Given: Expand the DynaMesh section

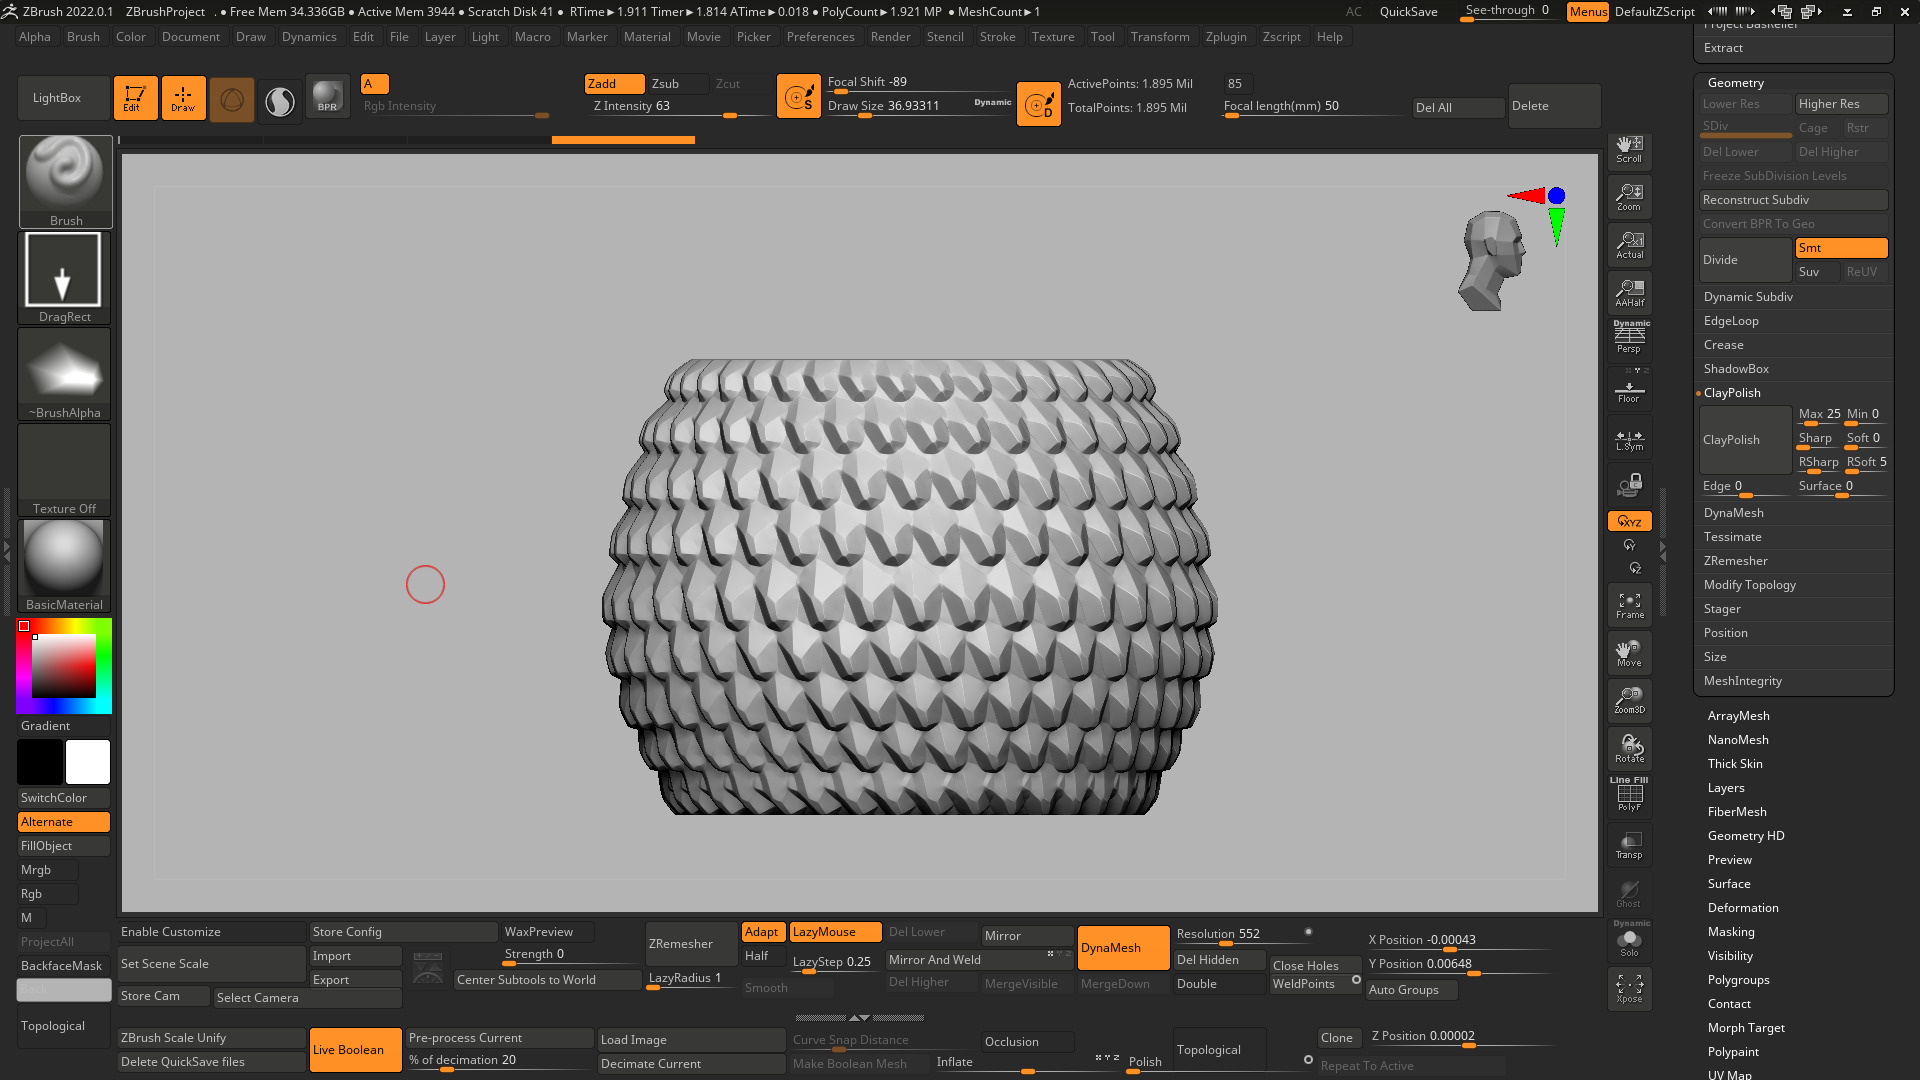Looking at the screenshot, I should point(1734,513).
